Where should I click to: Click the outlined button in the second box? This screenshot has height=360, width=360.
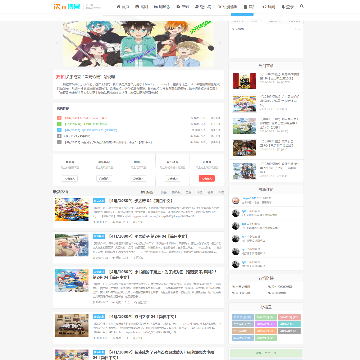click(104, 179)
